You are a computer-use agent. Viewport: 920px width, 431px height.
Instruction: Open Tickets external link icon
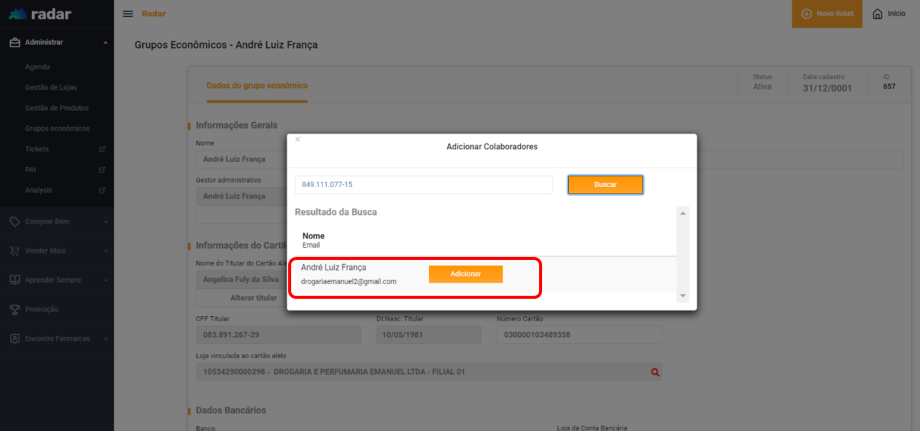pos(101,149)
